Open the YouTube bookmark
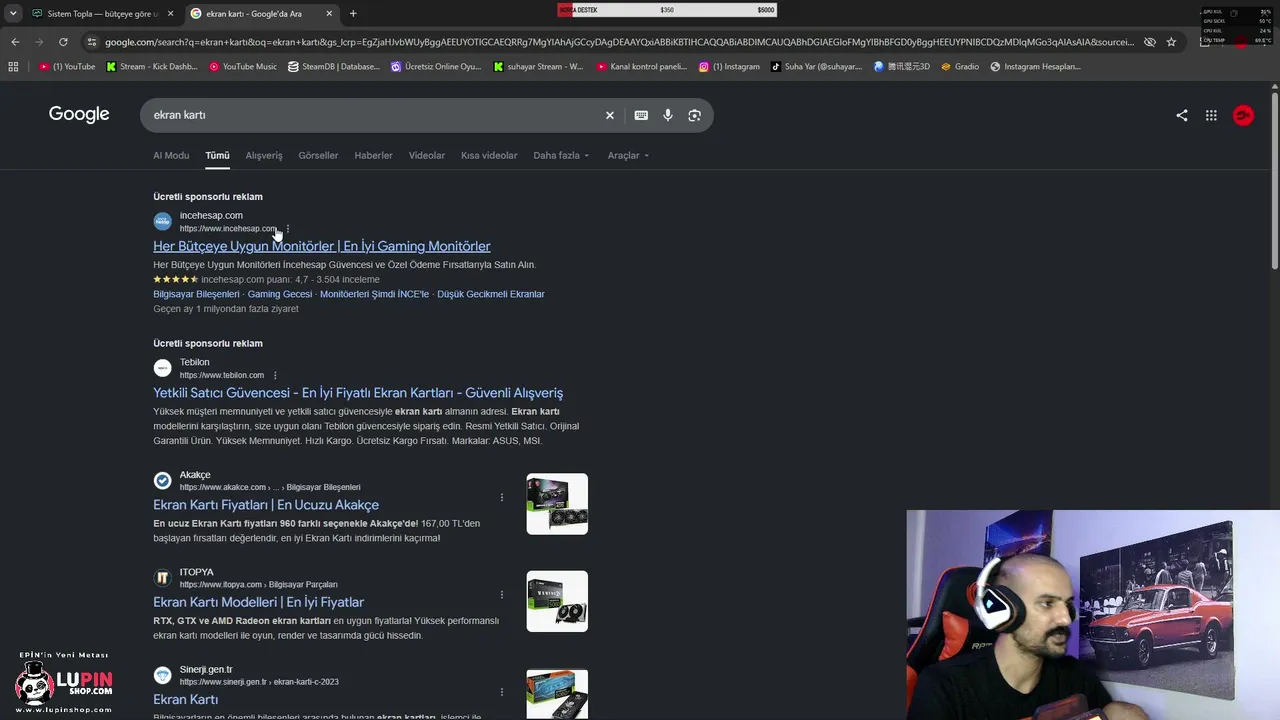 pyautogui.click(x=67, y=67)
